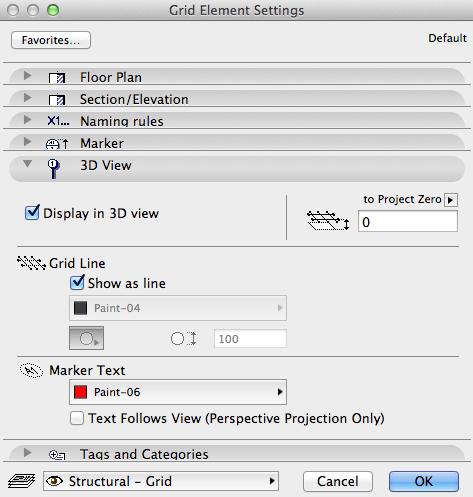Toggle the Show as line checkbox
Screen dimensions: 473x497
coord(77,283)
